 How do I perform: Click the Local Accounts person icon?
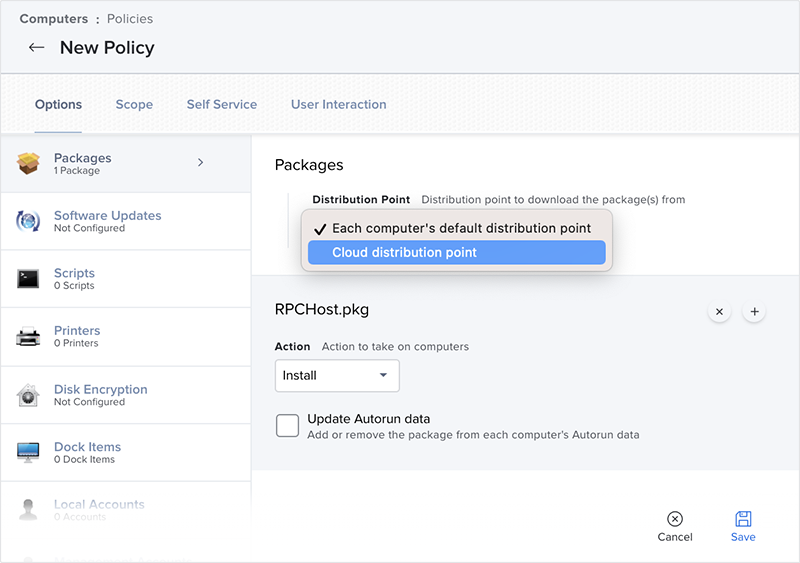point(28,510)
